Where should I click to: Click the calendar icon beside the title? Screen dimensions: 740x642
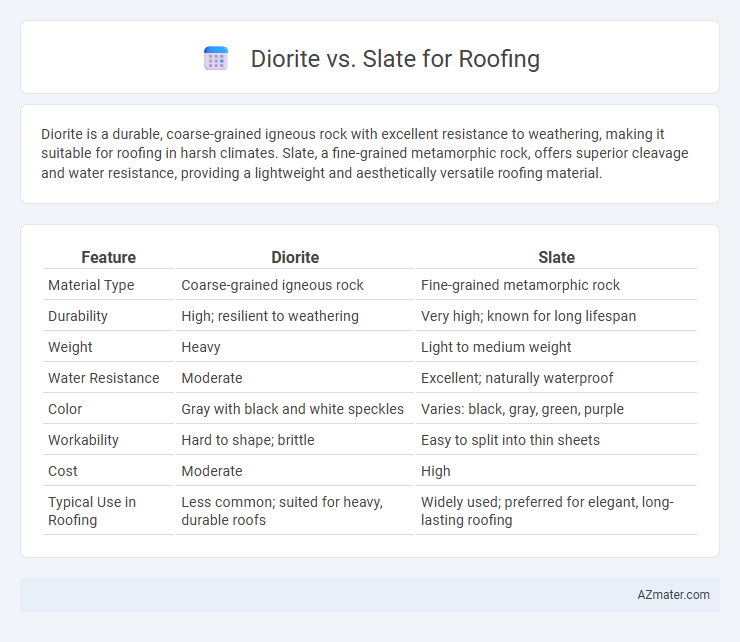216,59
